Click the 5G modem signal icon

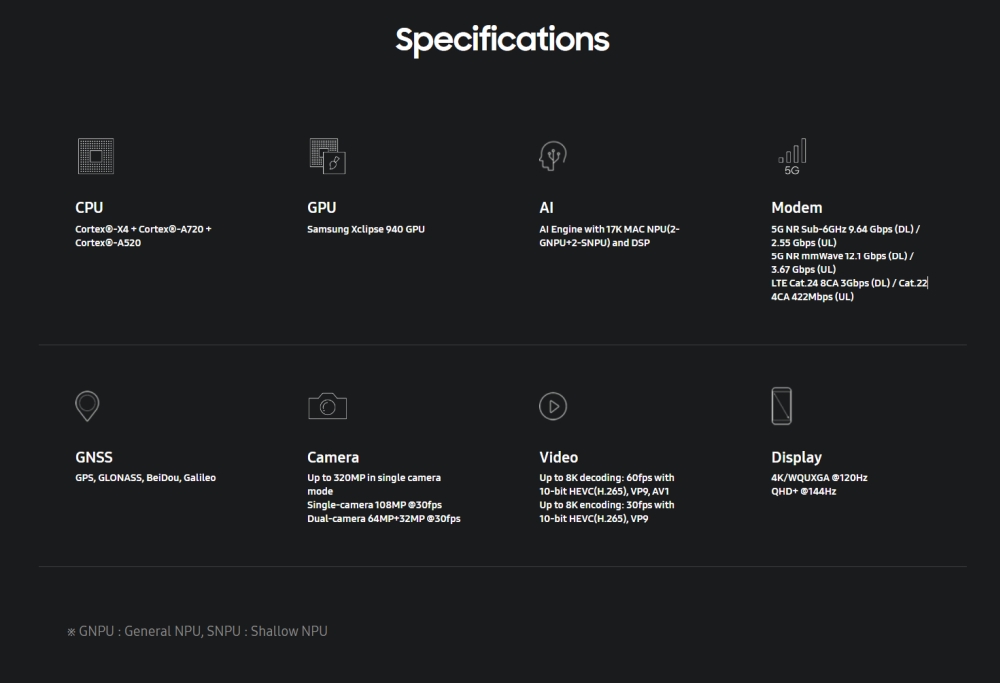coord(791,157)
